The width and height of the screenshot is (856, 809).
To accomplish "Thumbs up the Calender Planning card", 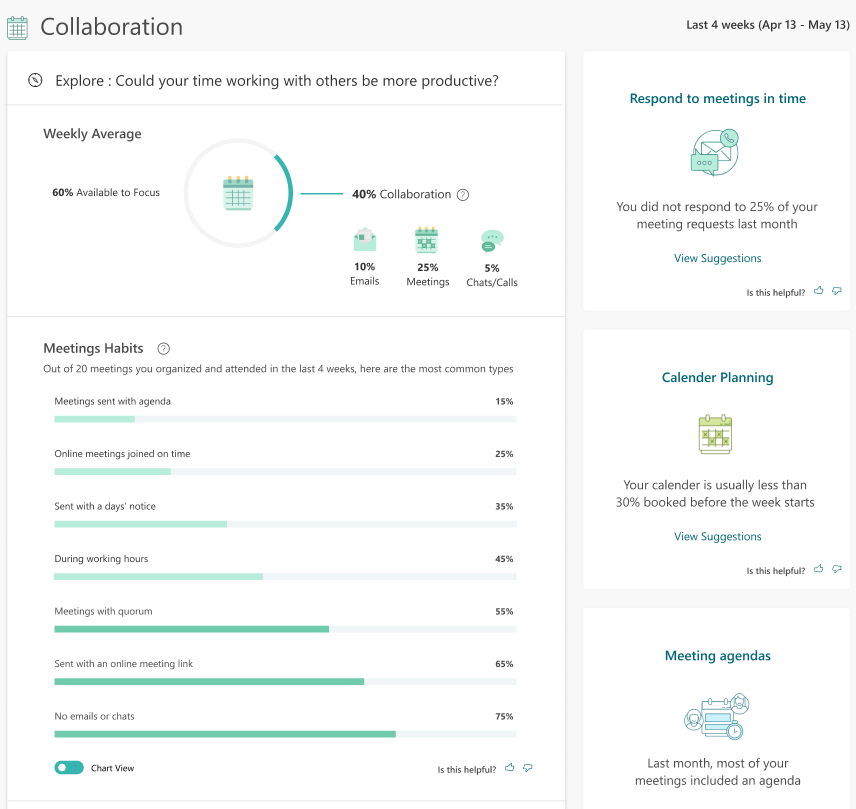I will (819, 569).
